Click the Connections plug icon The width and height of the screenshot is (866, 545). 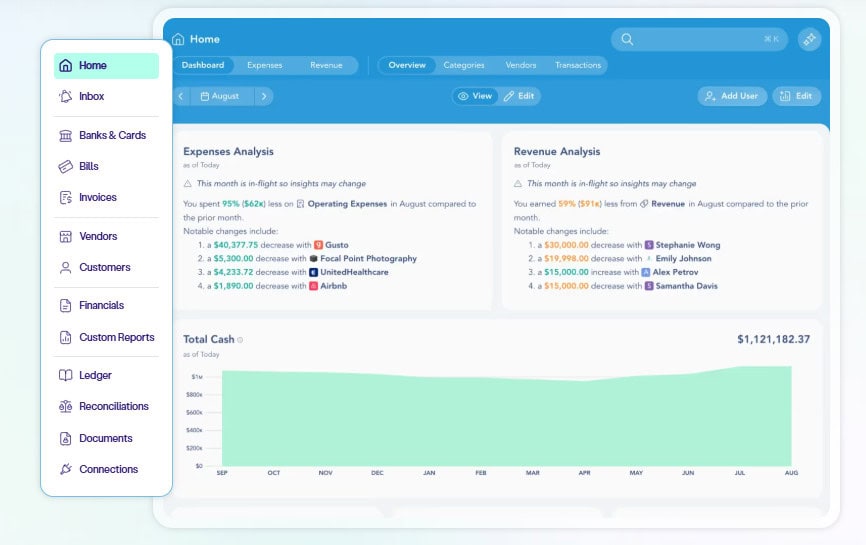pyautogui.click(x=66, y=470)
